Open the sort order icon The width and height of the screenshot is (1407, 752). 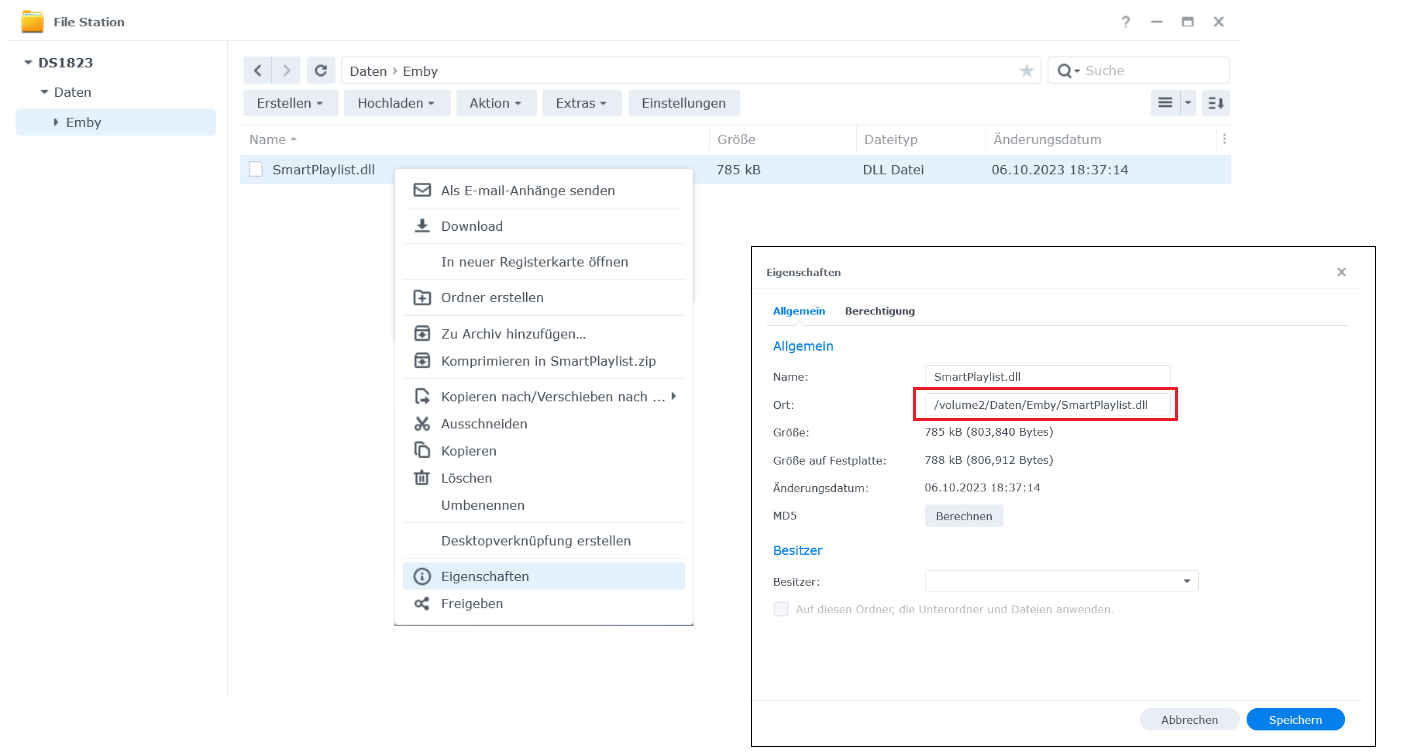coord(1216,103)
